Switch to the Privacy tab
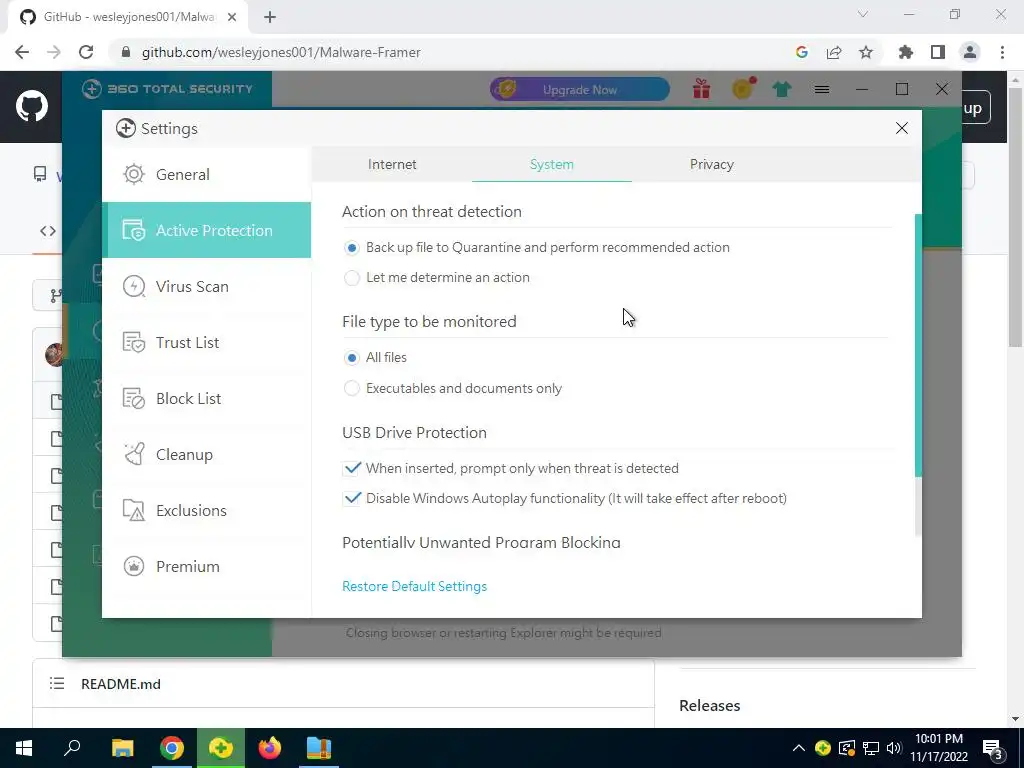Image resolution: width=1024 pixels, height=768 pixels. click(712, 165)
